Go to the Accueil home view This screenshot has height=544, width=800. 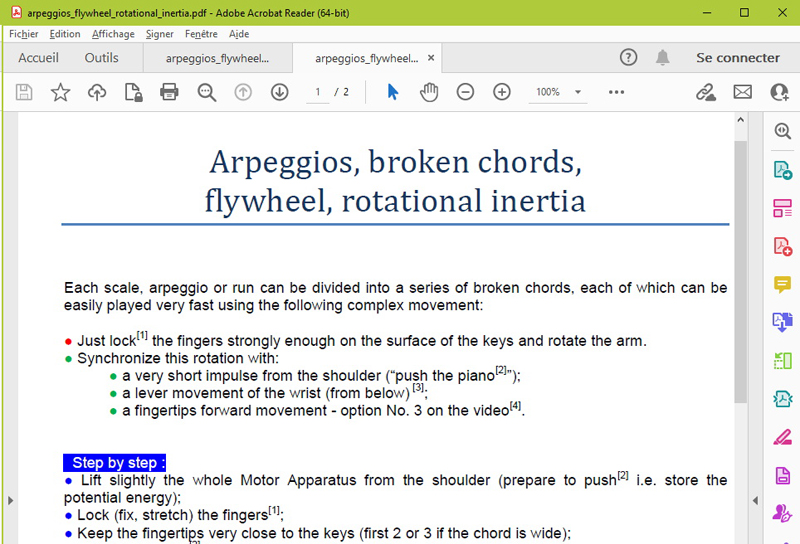point(38,58)
